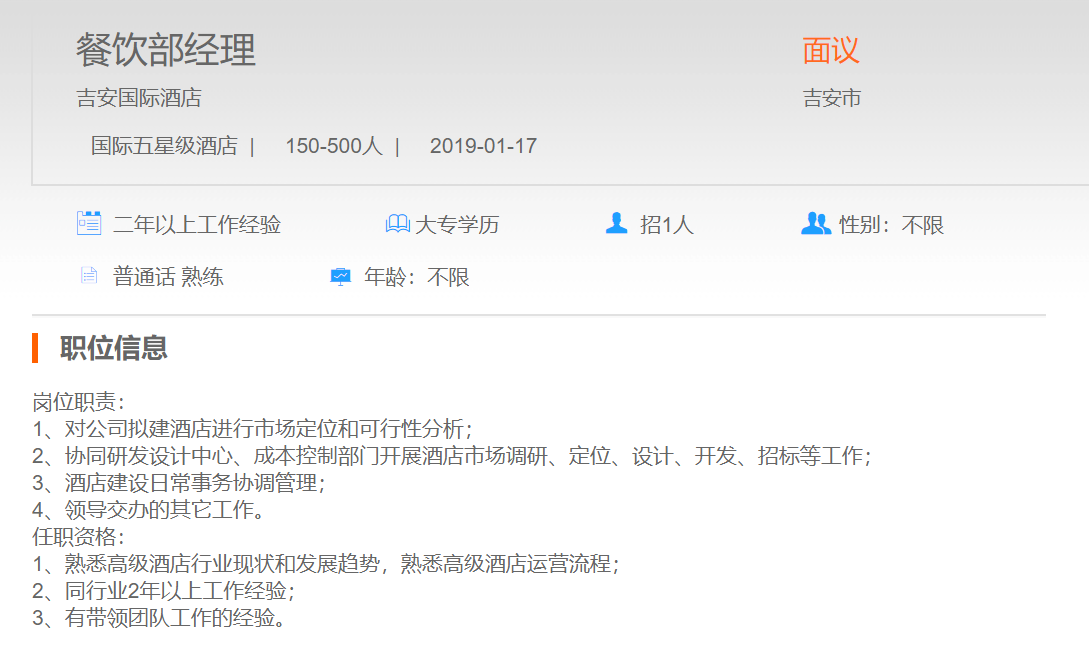The height and width of the screenshot is (648, 1089).
Task: Click the orange 面议 salary text
Action: 831,50
